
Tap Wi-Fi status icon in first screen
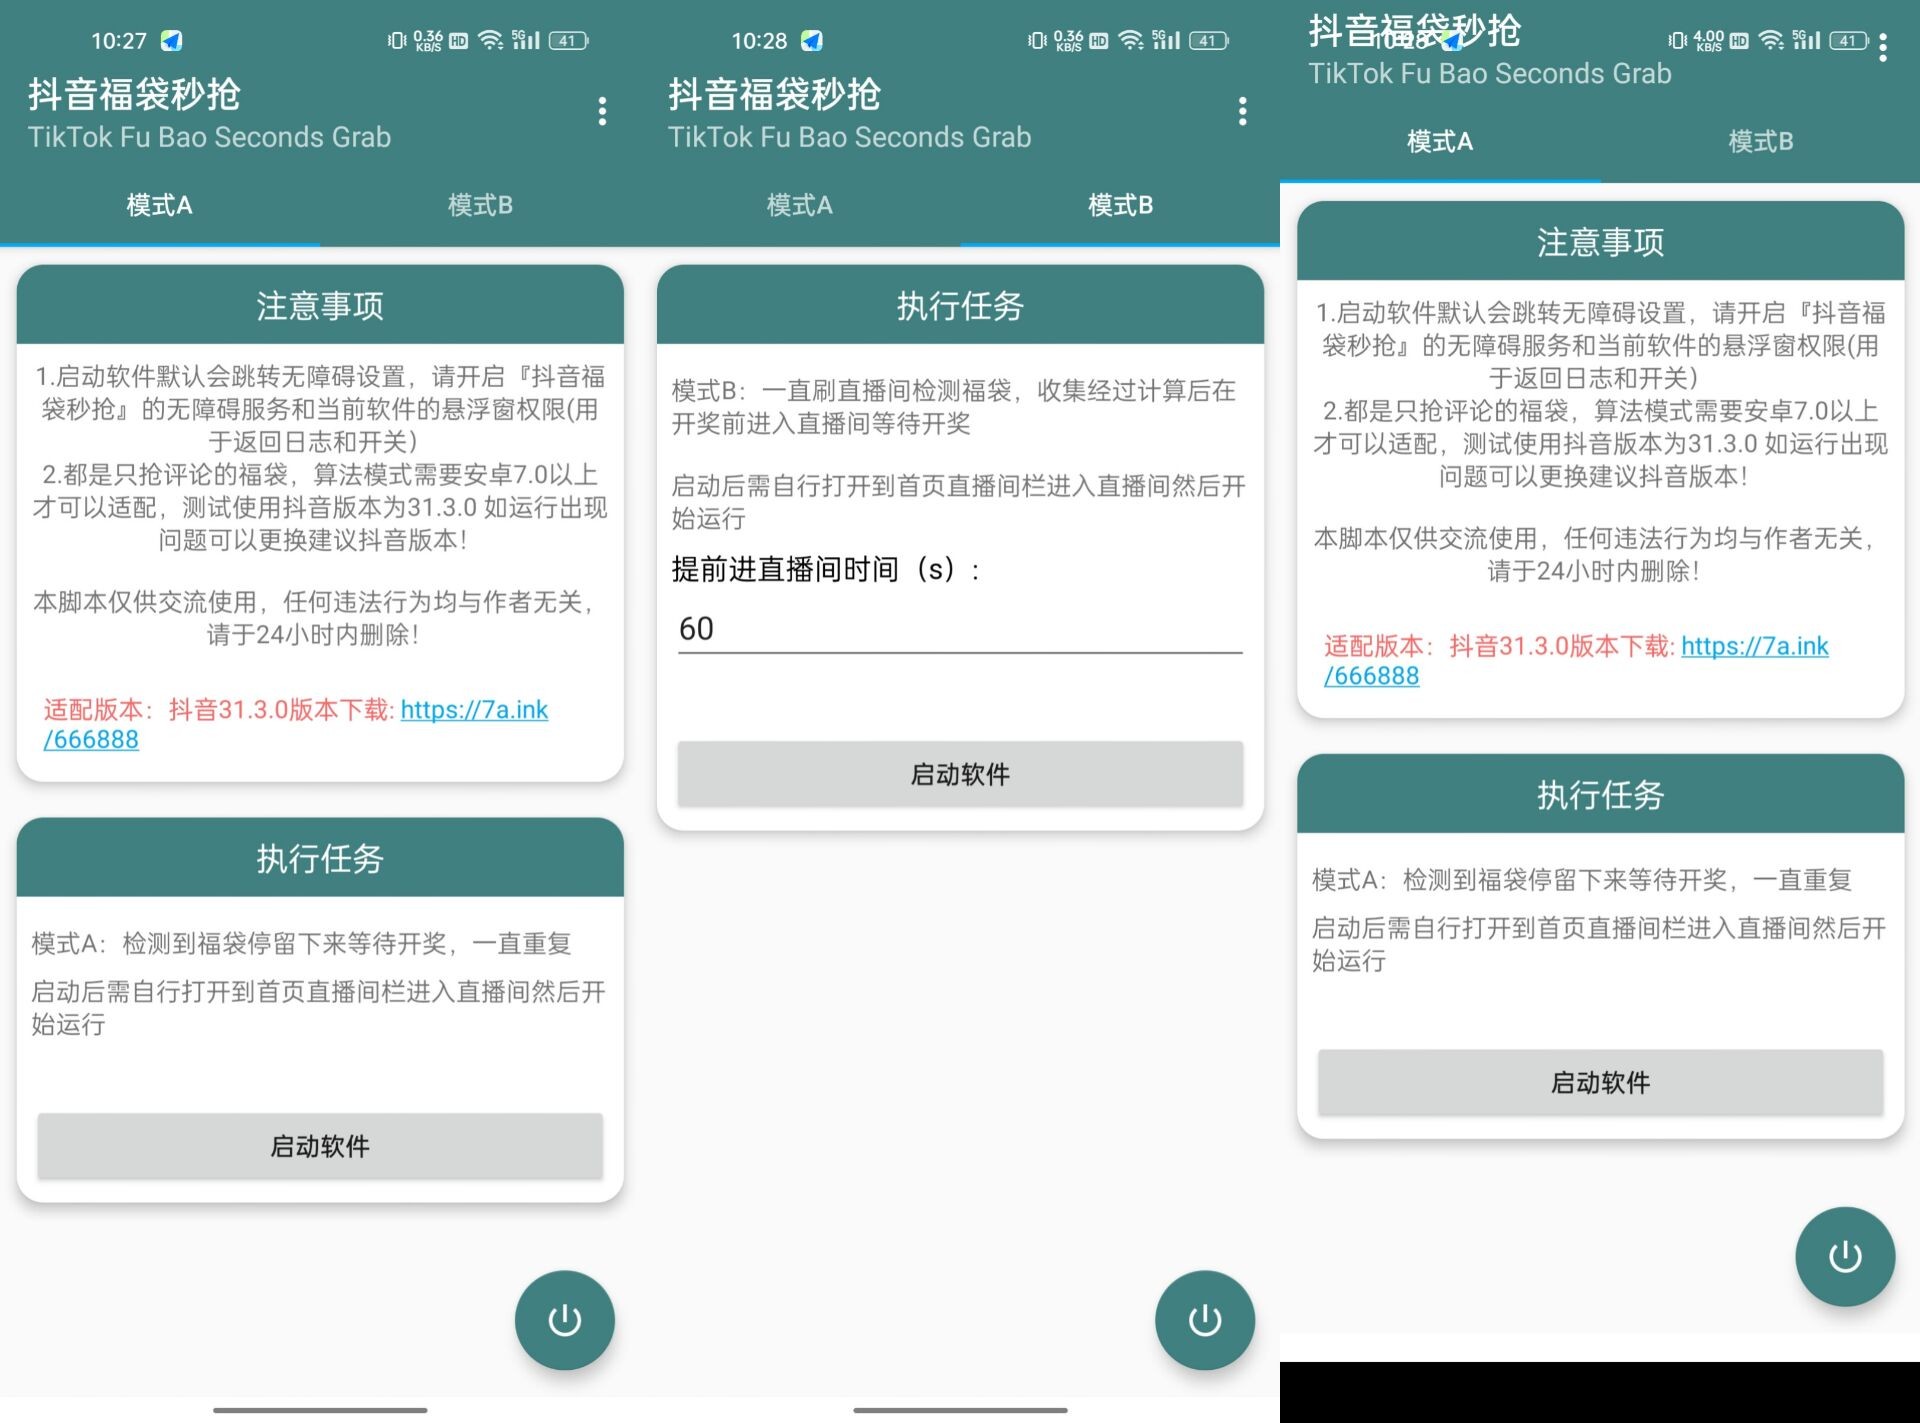[x=490, y=40]
